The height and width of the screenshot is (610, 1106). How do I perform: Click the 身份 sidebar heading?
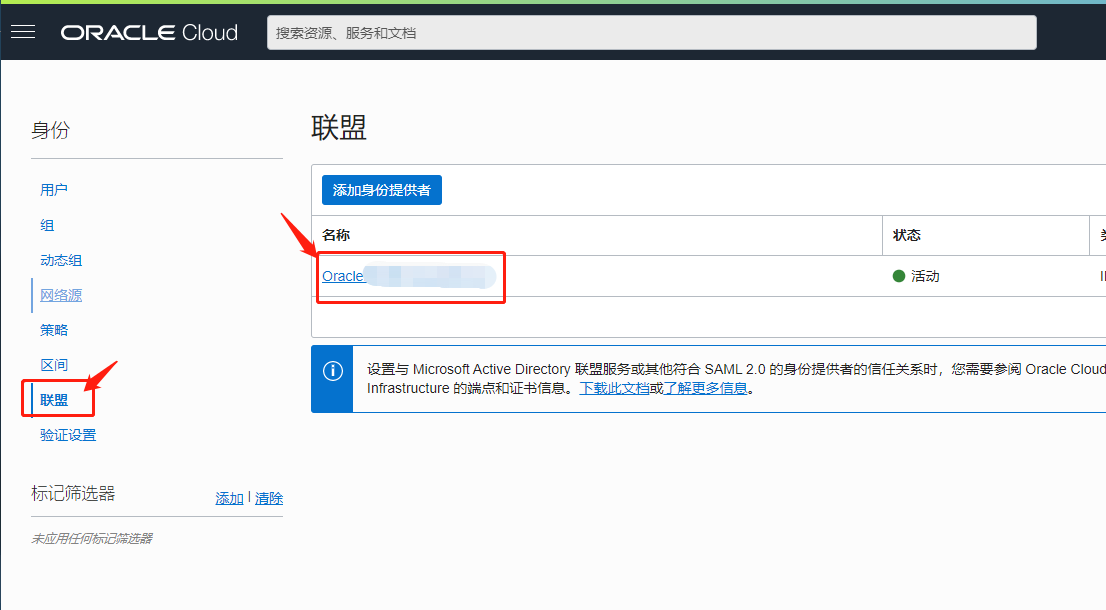click(50, 130)
